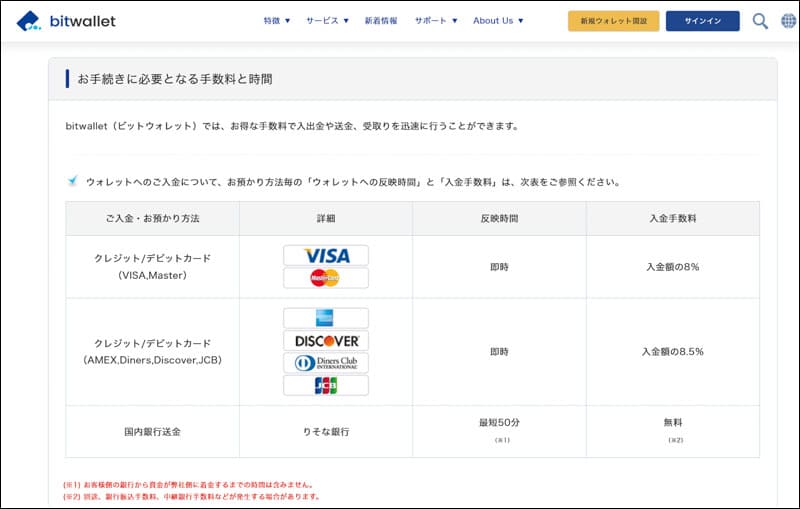This screenshot has height=509, width=800.
Task: Click the American Express card logo
Action: tap(325, 318)
